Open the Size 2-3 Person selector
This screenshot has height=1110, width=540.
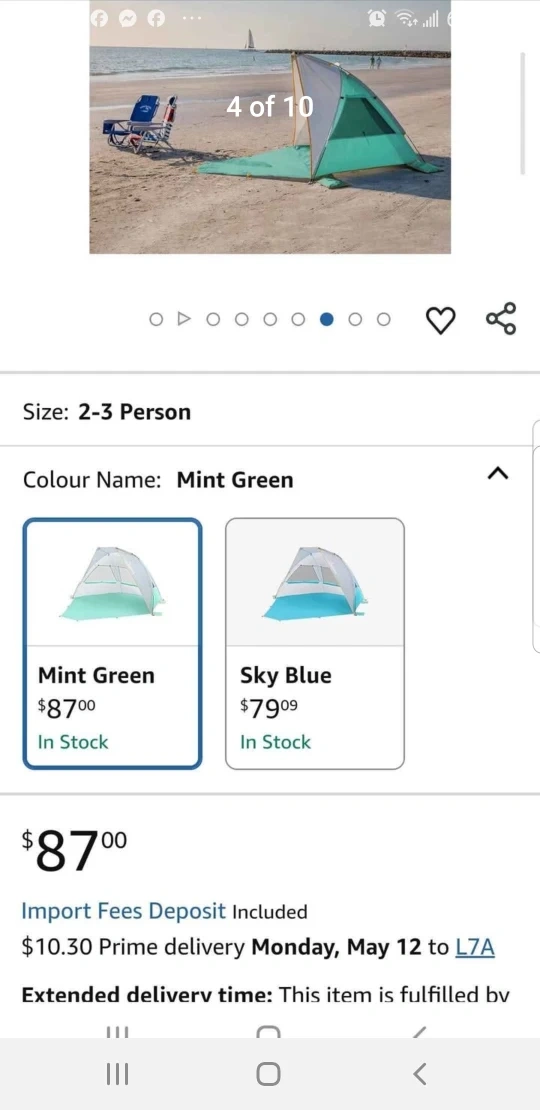pyautogui.click(x=270, y=412)
